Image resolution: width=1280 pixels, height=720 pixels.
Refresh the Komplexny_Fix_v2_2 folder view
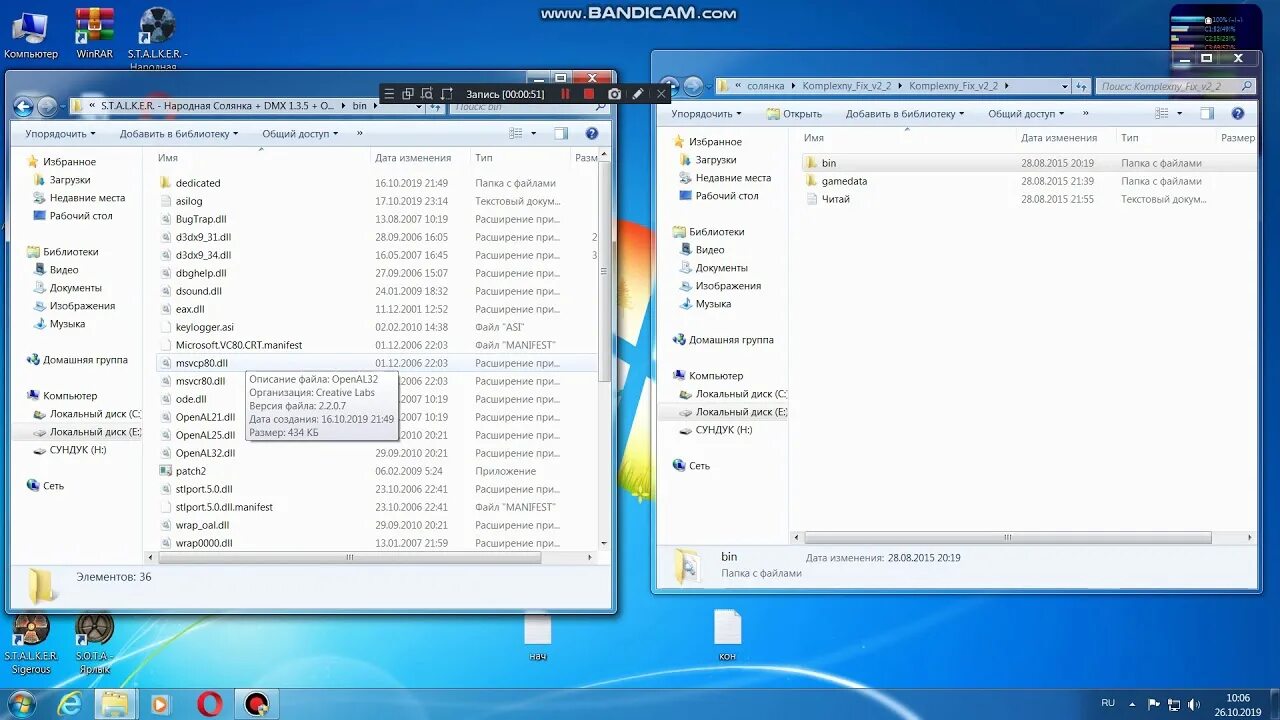point(1081,86)
